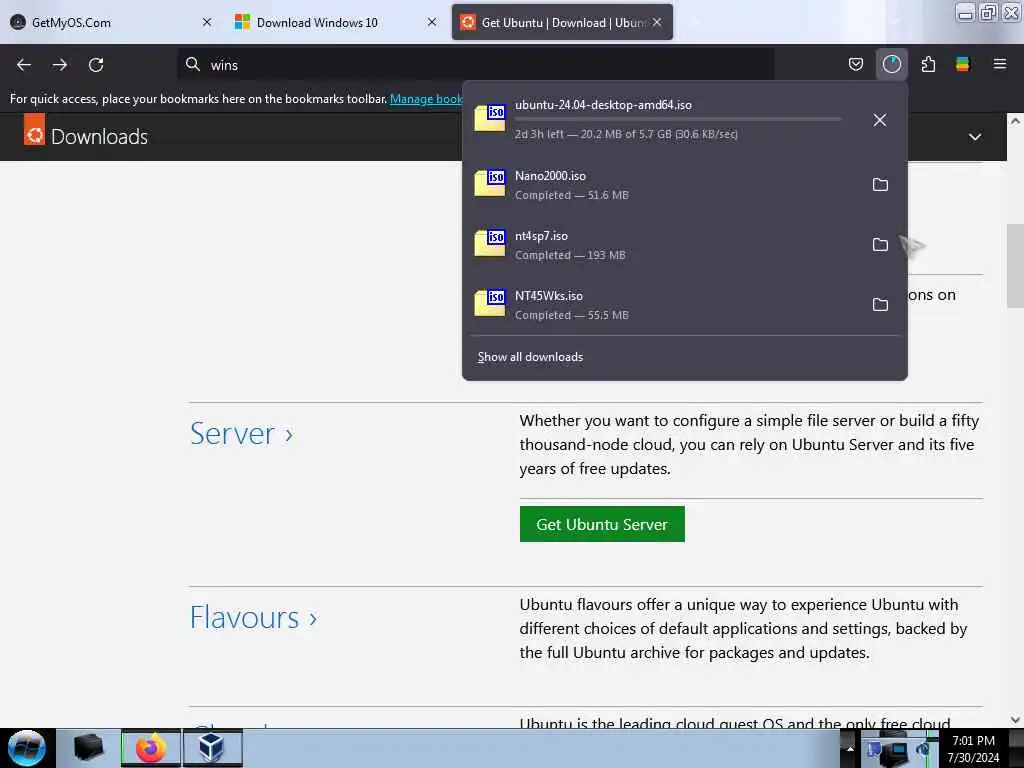The height and width of the screenshot is (768, 1024).
Task: Open the NT45Wks.iso completed download
Action: point(664,305)
